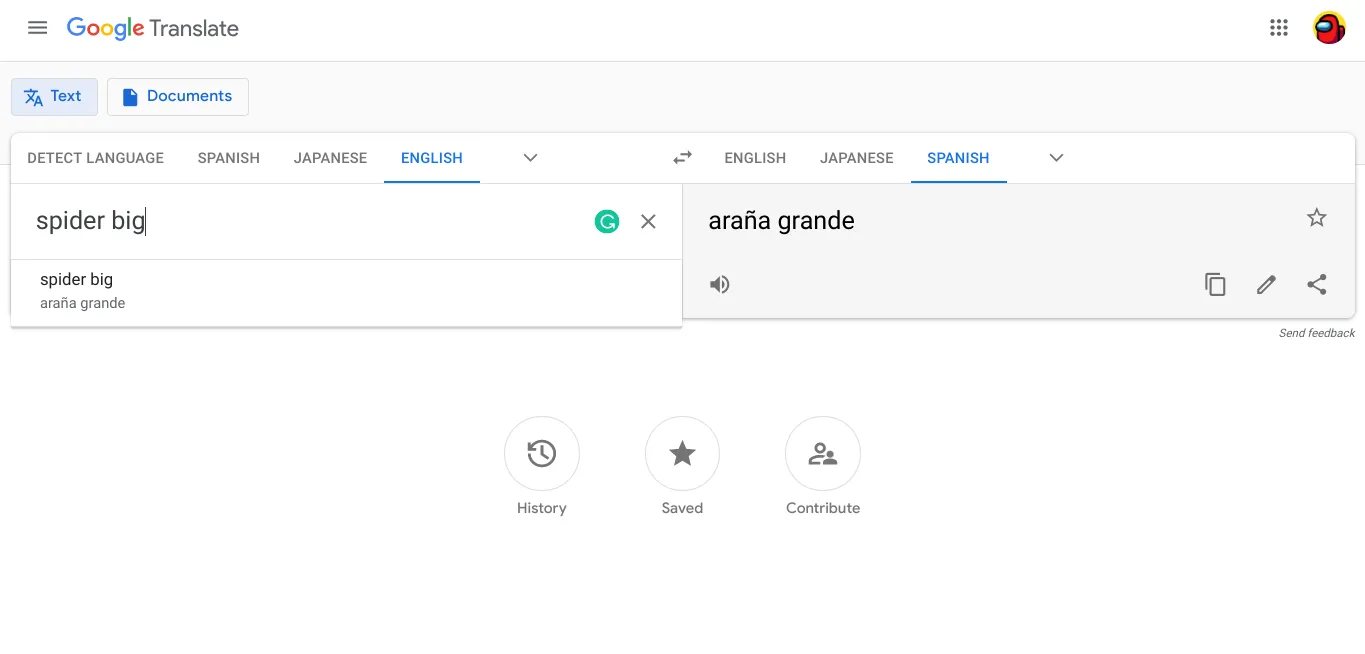Click the Google account avatar
Screen dimensions: 1365x654
[1329, 28]
